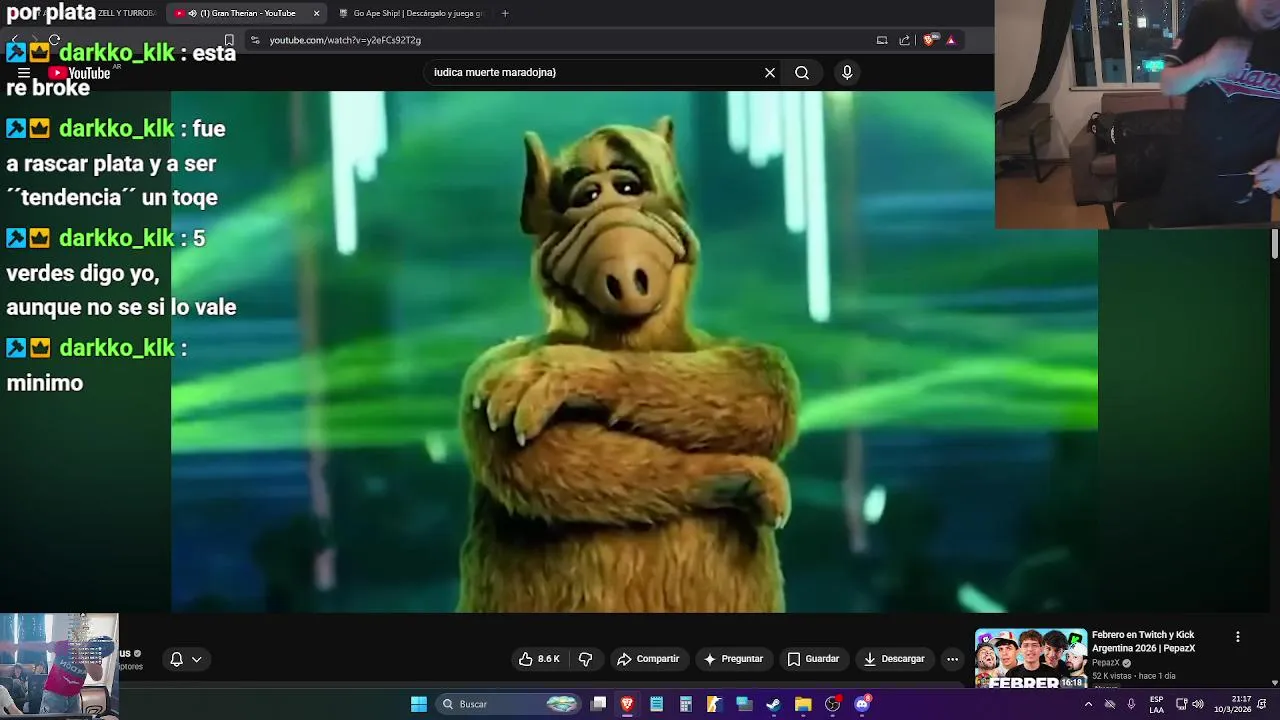Open OBS Studio from the taskbar
The image size is (1280, 720).
[832, 704]
